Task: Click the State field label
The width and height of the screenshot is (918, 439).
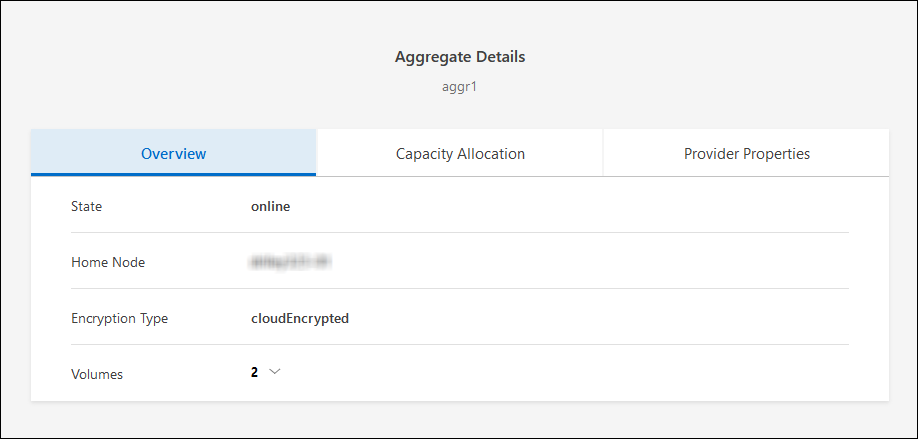Action: click(x=86, y=207)
